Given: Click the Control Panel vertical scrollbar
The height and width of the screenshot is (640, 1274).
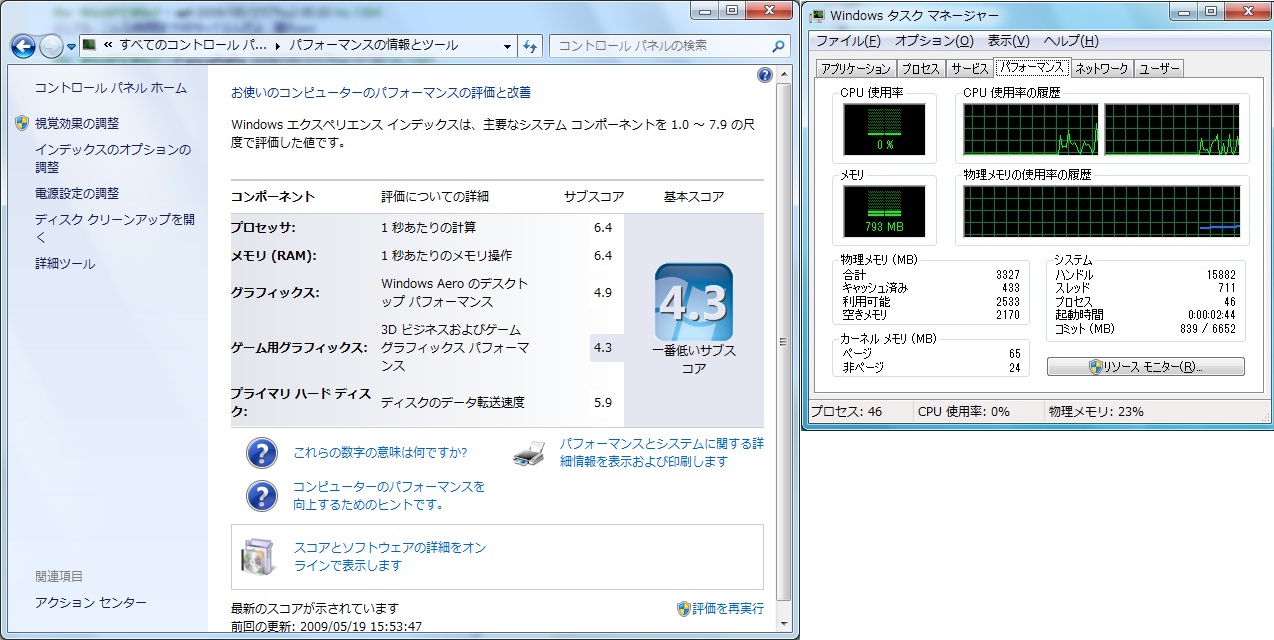Looking at the screenshot, I should [x=784, y=350].
